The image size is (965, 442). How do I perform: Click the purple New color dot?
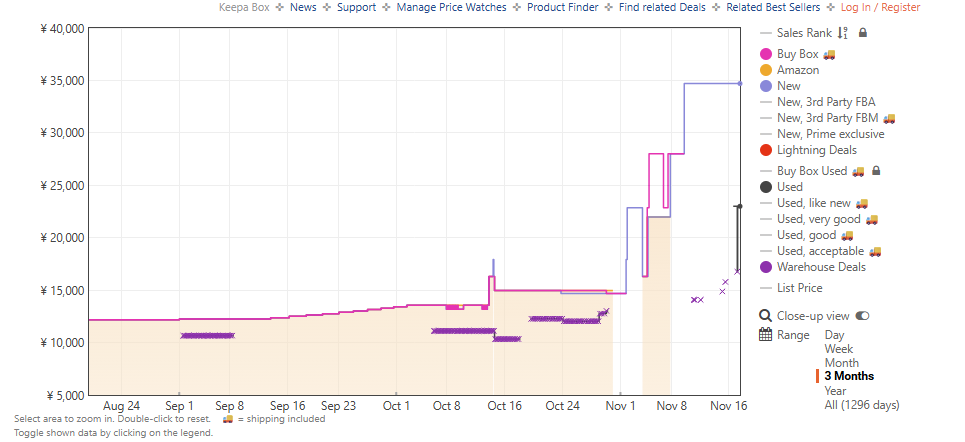pyautogui.click(x=766, y=86)
